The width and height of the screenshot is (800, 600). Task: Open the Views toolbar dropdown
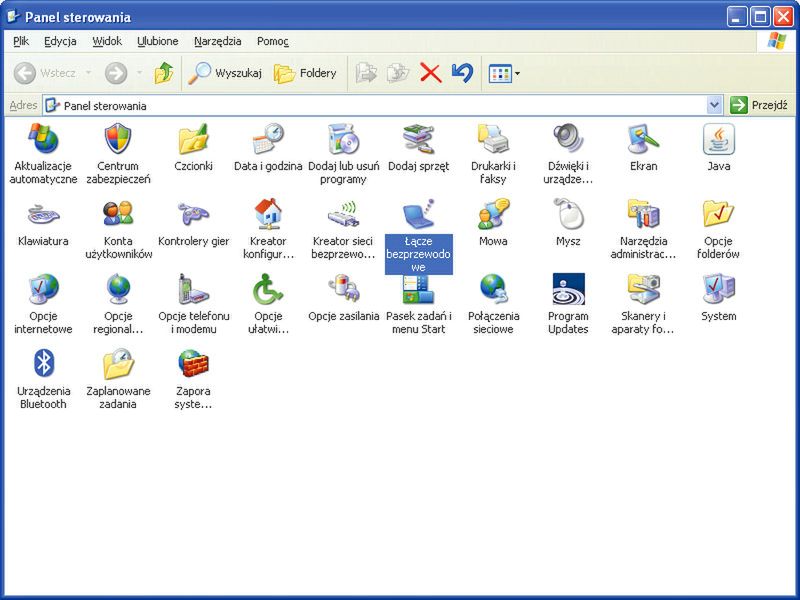[504, 73]
